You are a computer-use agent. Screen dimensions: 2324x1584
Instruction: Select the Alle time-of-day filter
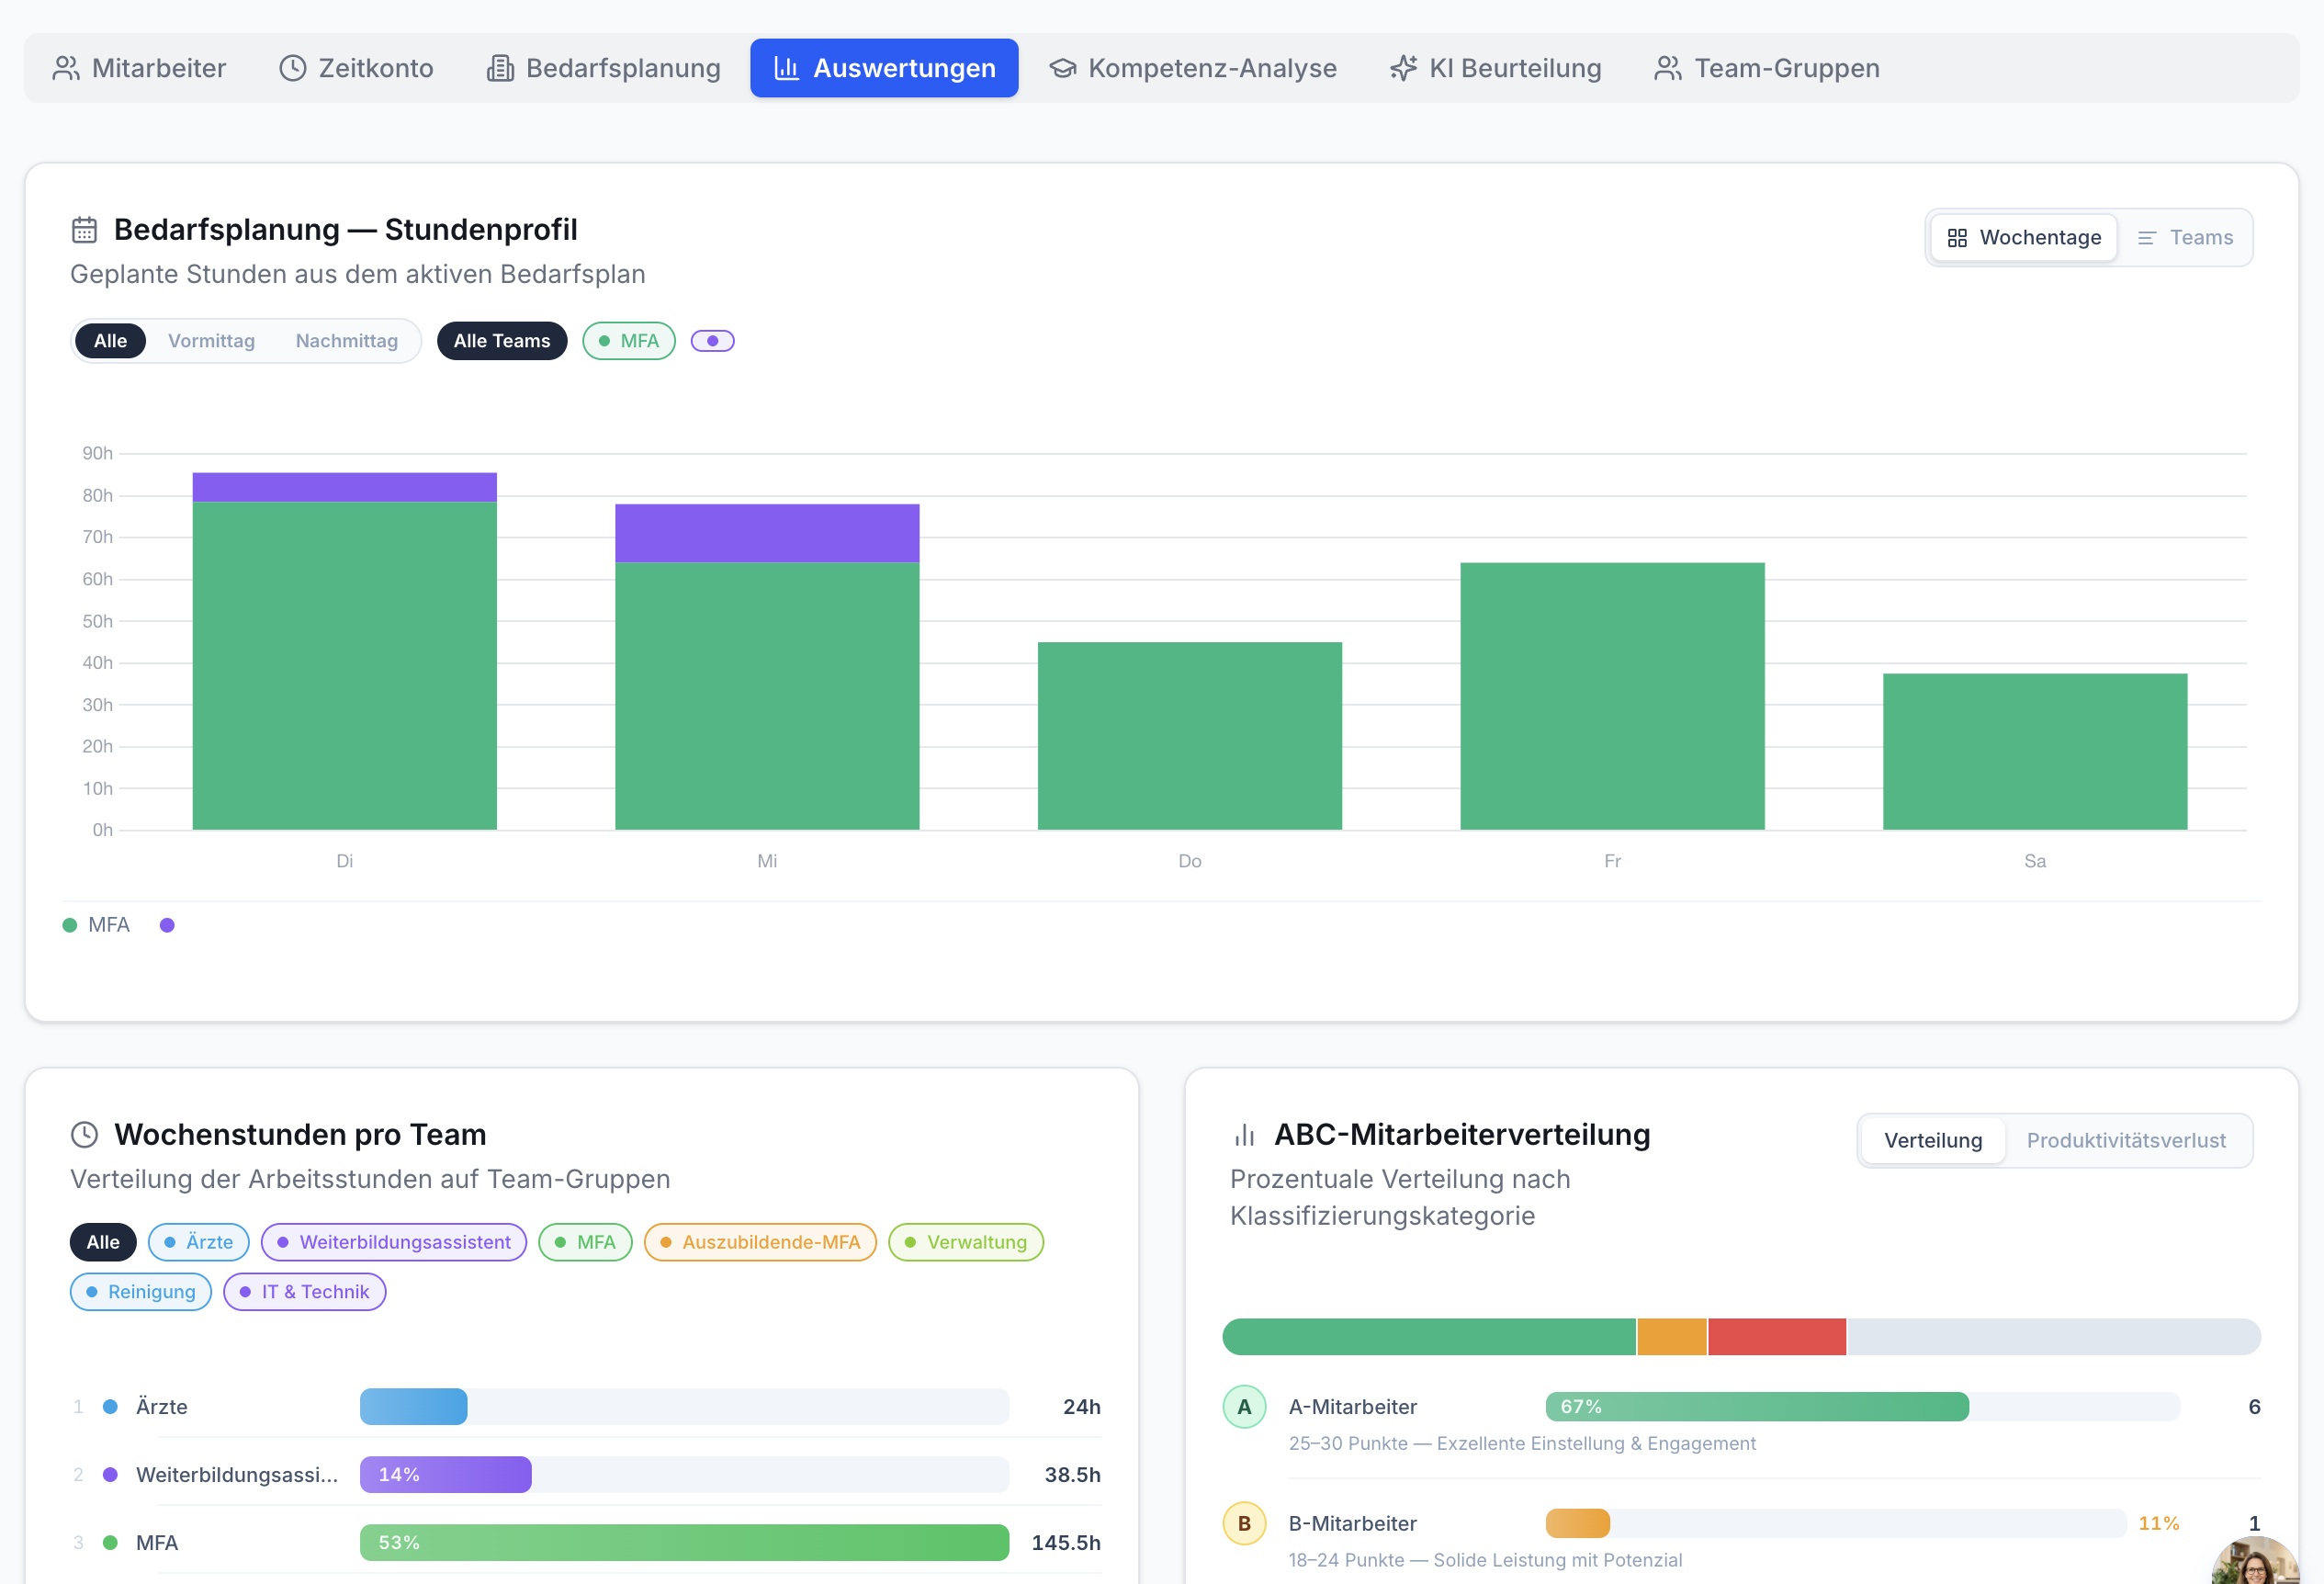coord(110,341)
